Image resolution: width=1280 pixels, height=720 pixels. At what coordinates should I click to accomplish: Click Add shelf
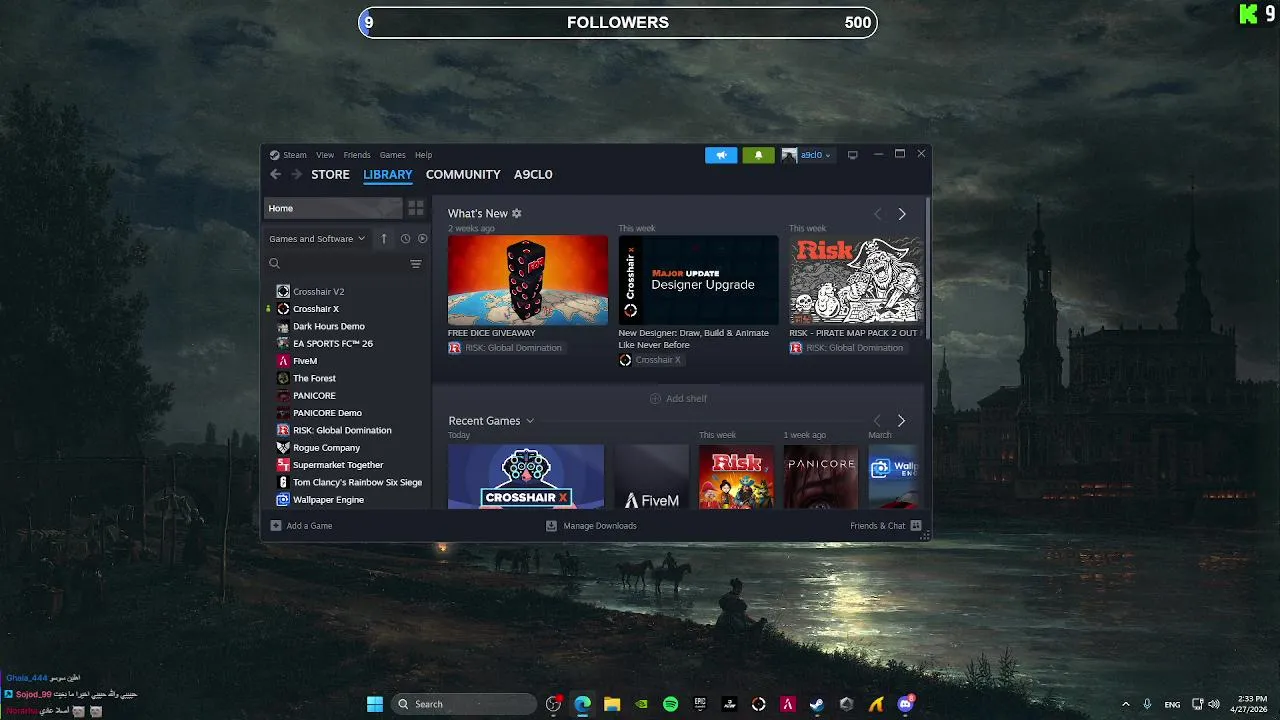678,398
